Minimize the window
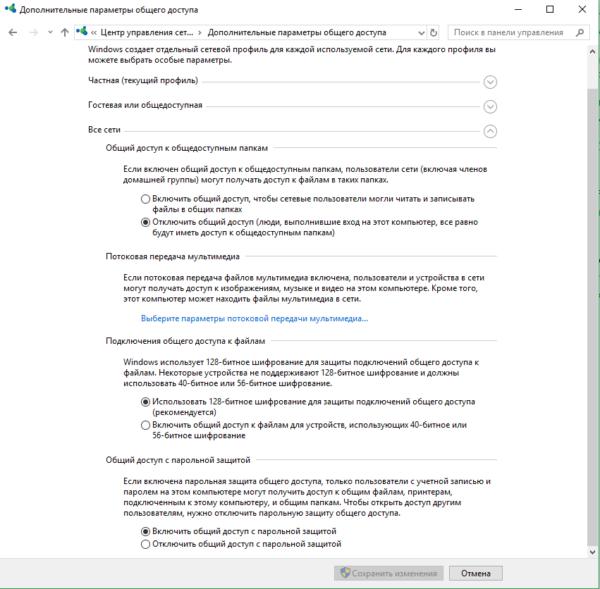600x589 pixels. (518, 9)
